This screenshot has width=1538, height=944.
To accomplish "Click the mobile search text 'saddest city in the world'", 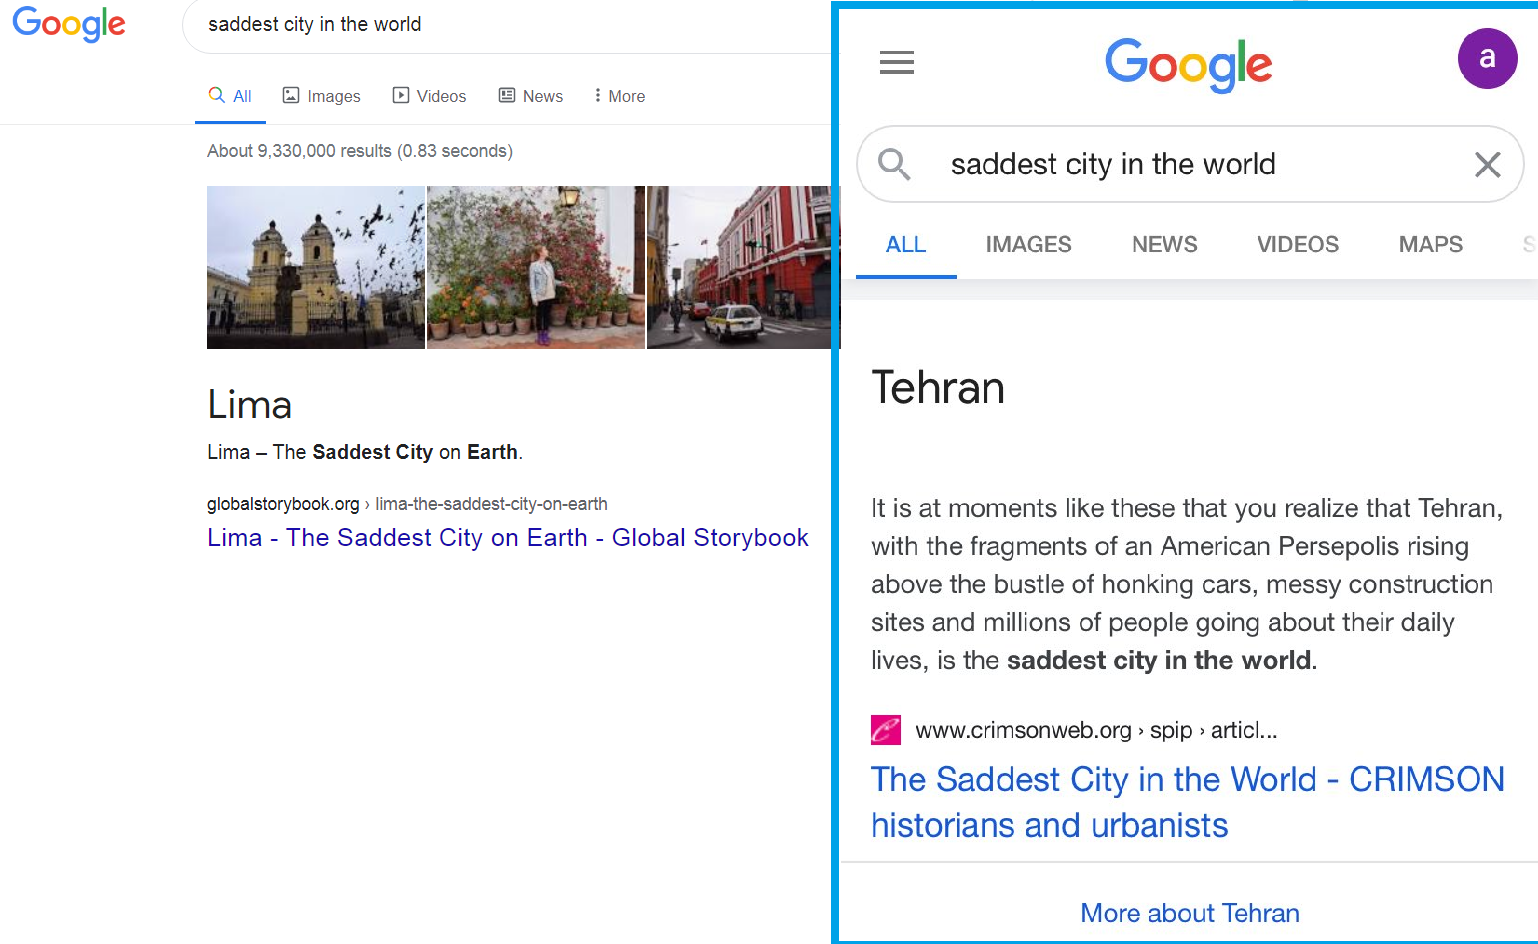I will point(1113,164).
